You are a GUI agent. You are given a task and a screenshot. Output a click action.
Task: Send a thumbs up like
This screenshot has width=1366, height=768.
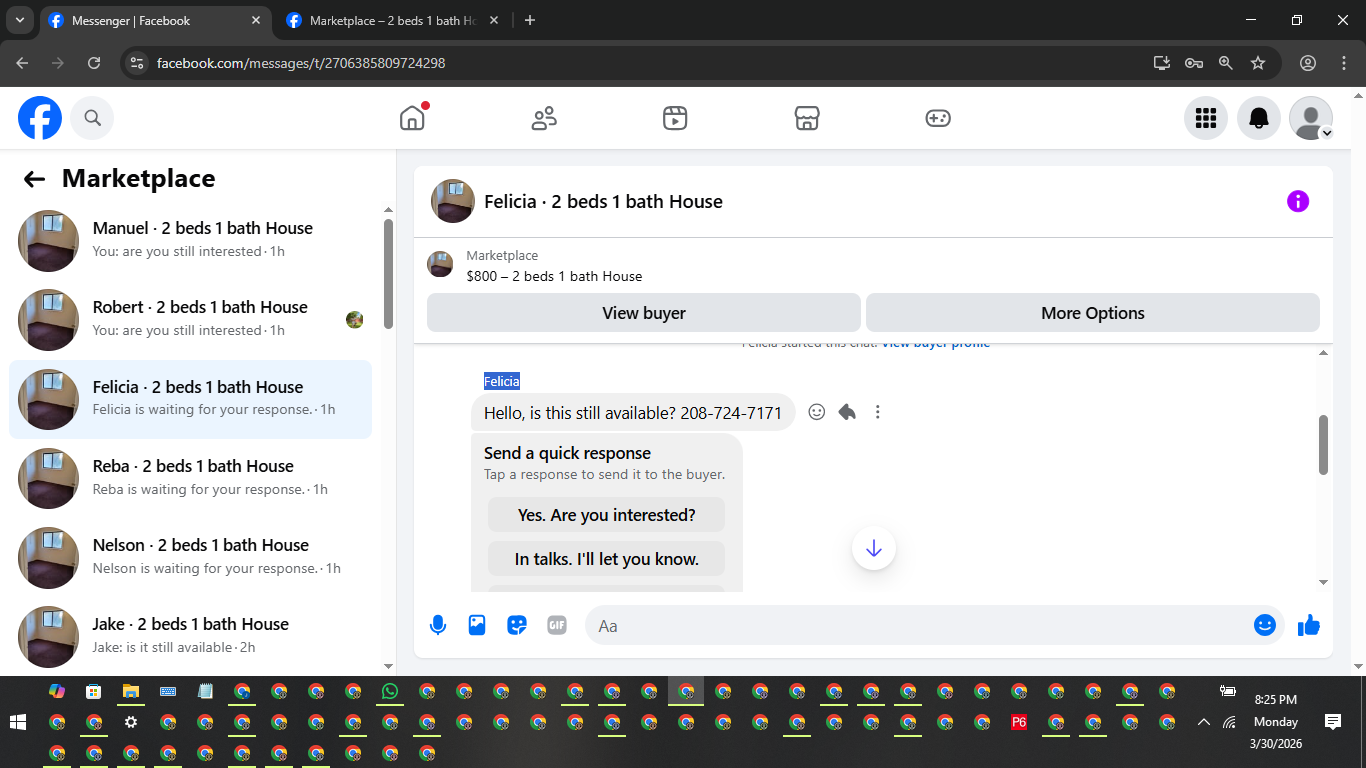coord(1309,626)
